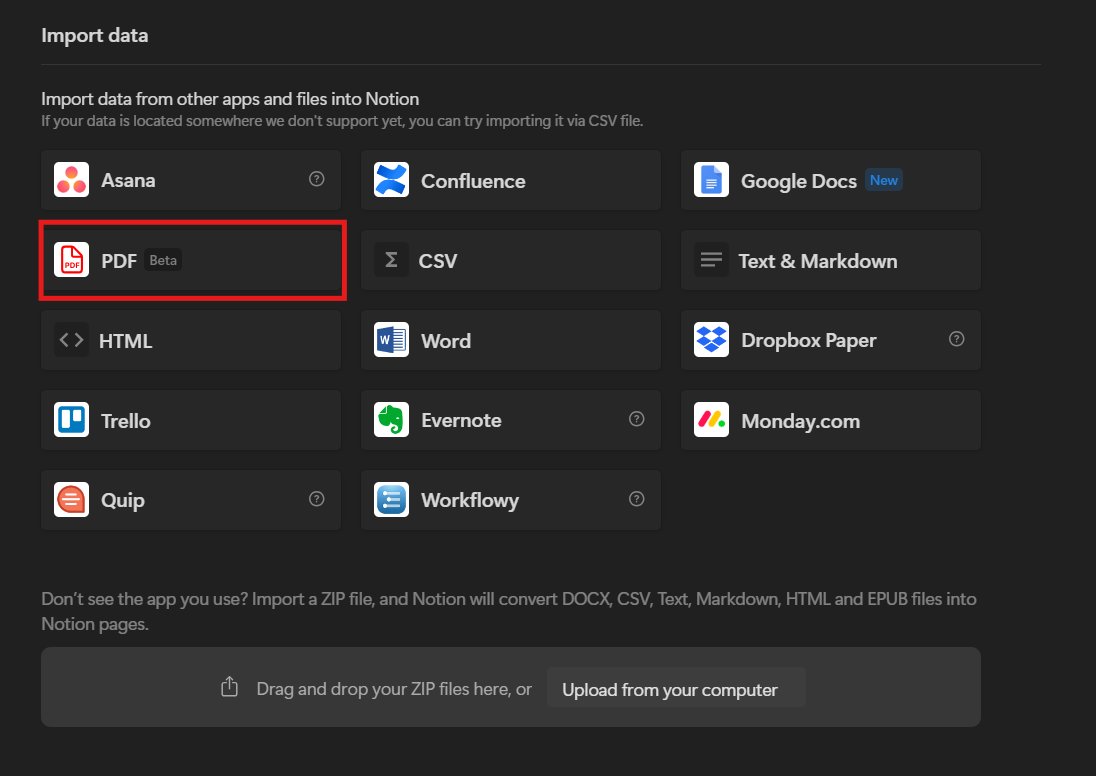The width and height of the screenshot is (1096, 776).
Task: Choose CSV file import
Action: (511, 260)
